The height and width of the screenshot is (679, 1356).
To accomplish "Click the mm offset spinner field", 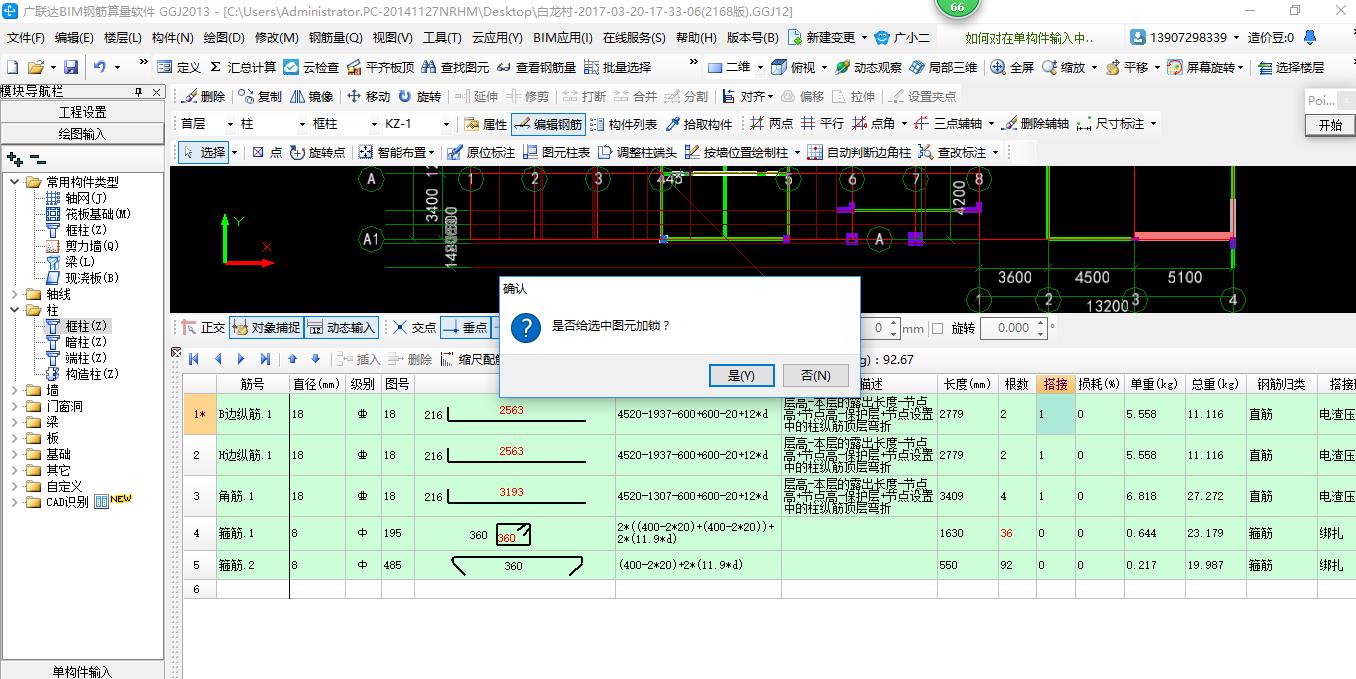I will point(880,328).
